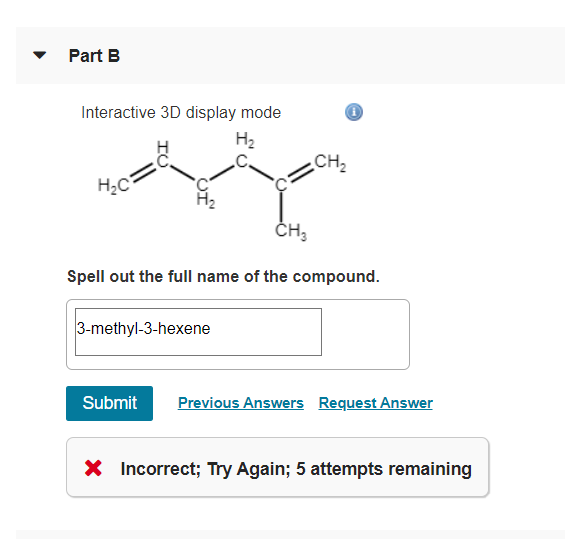
Task: Select the lower CH2 carbon with H2 below
Action: (x=204, y=193)
